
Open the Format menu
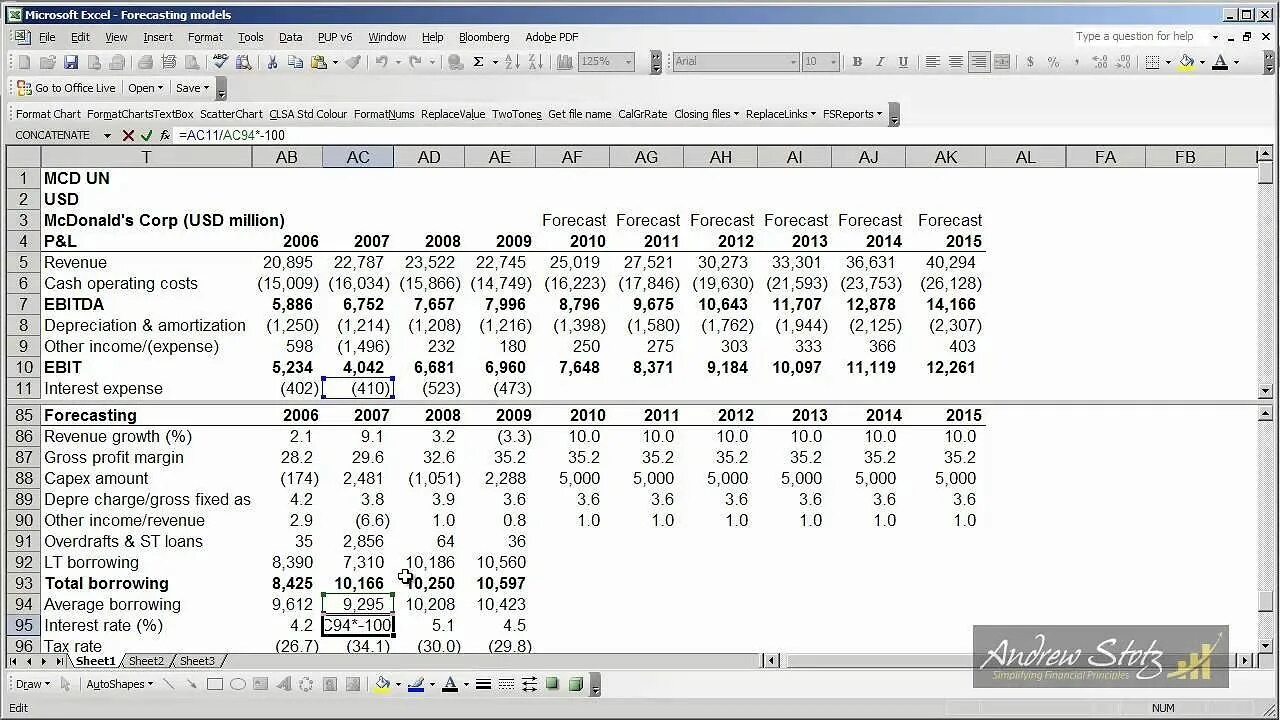point(205,37)
